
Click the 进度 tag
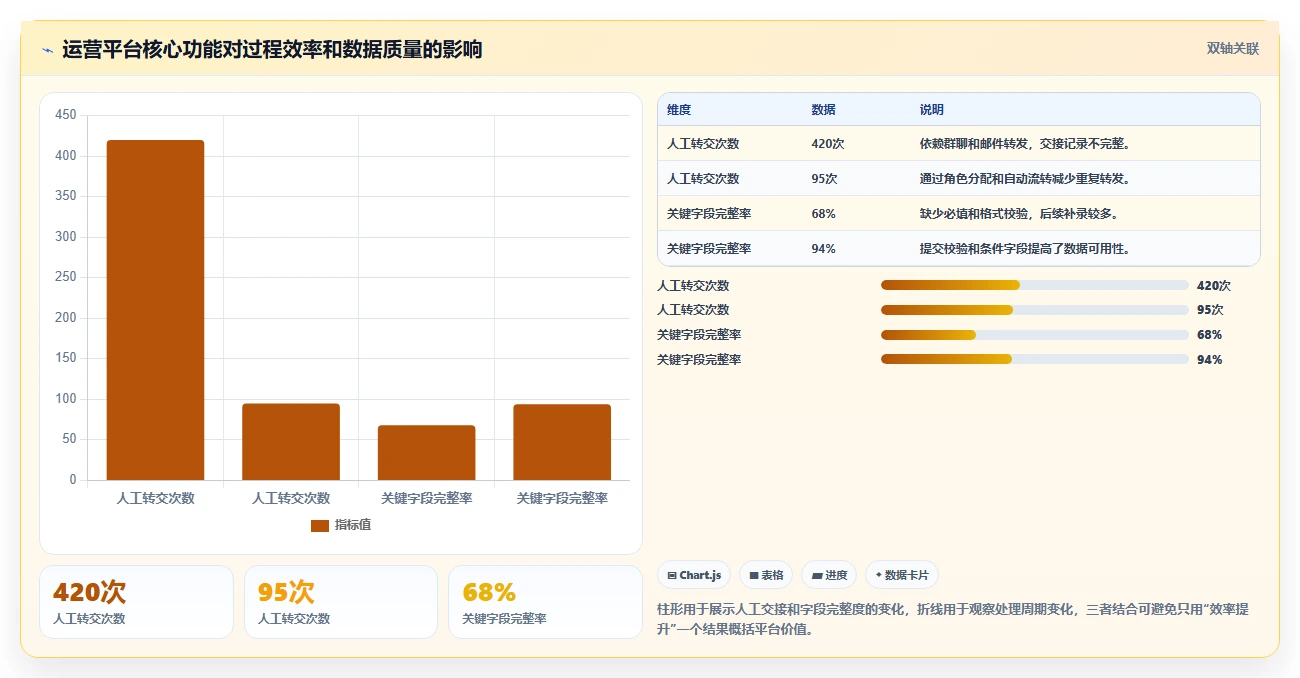point(829,575)
